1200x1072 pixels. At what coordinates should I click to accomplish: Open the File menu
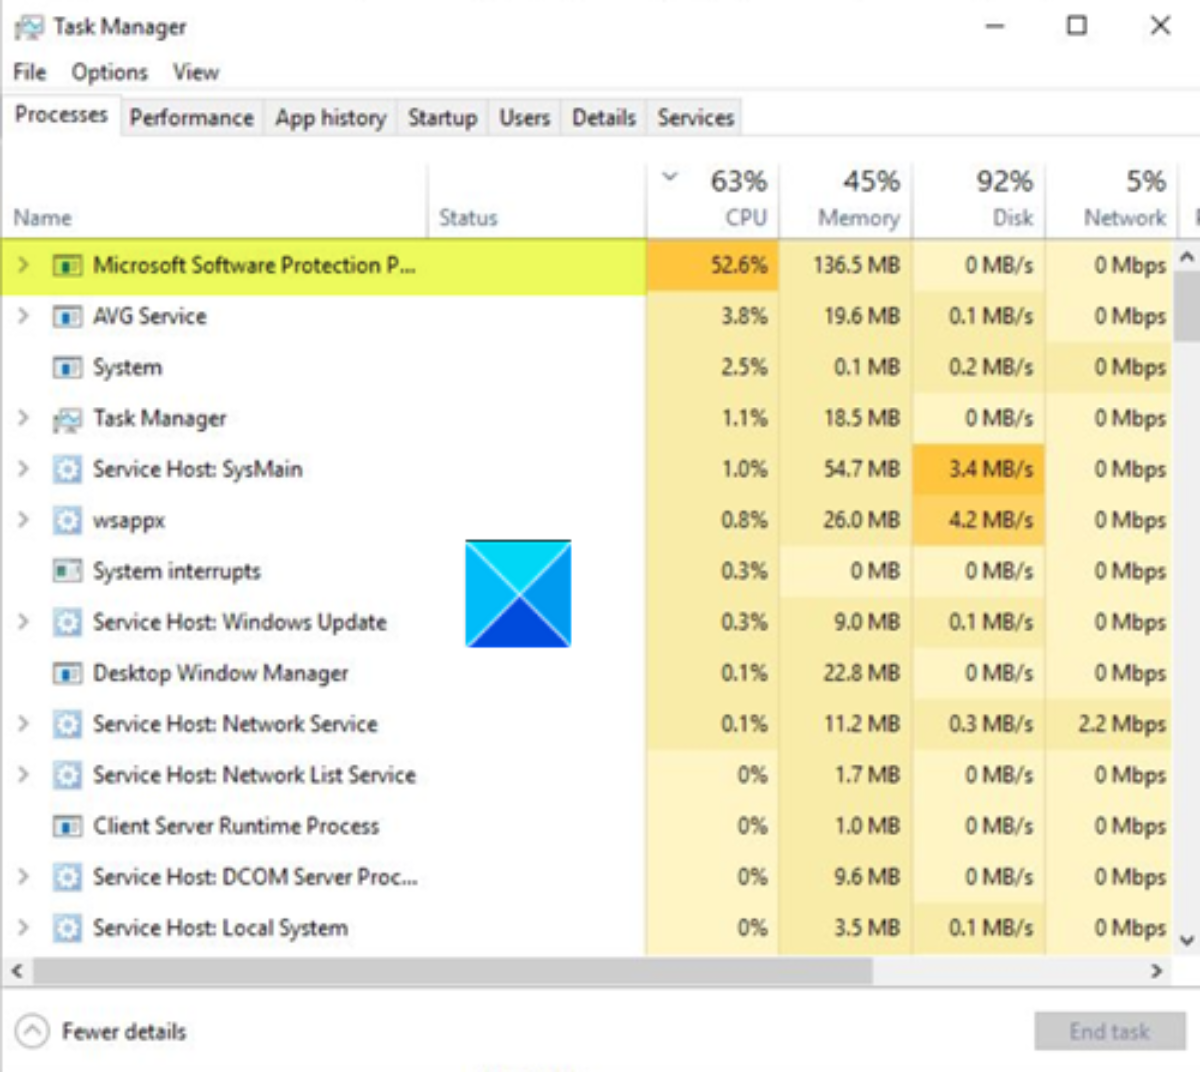[30, 72]
